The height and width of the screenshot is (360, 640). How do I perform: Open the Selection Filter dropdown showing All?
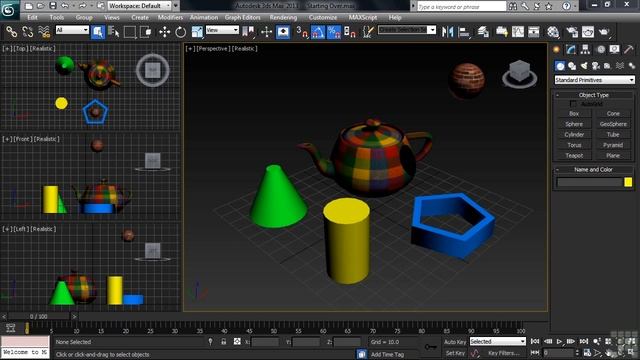click(72, 30)
